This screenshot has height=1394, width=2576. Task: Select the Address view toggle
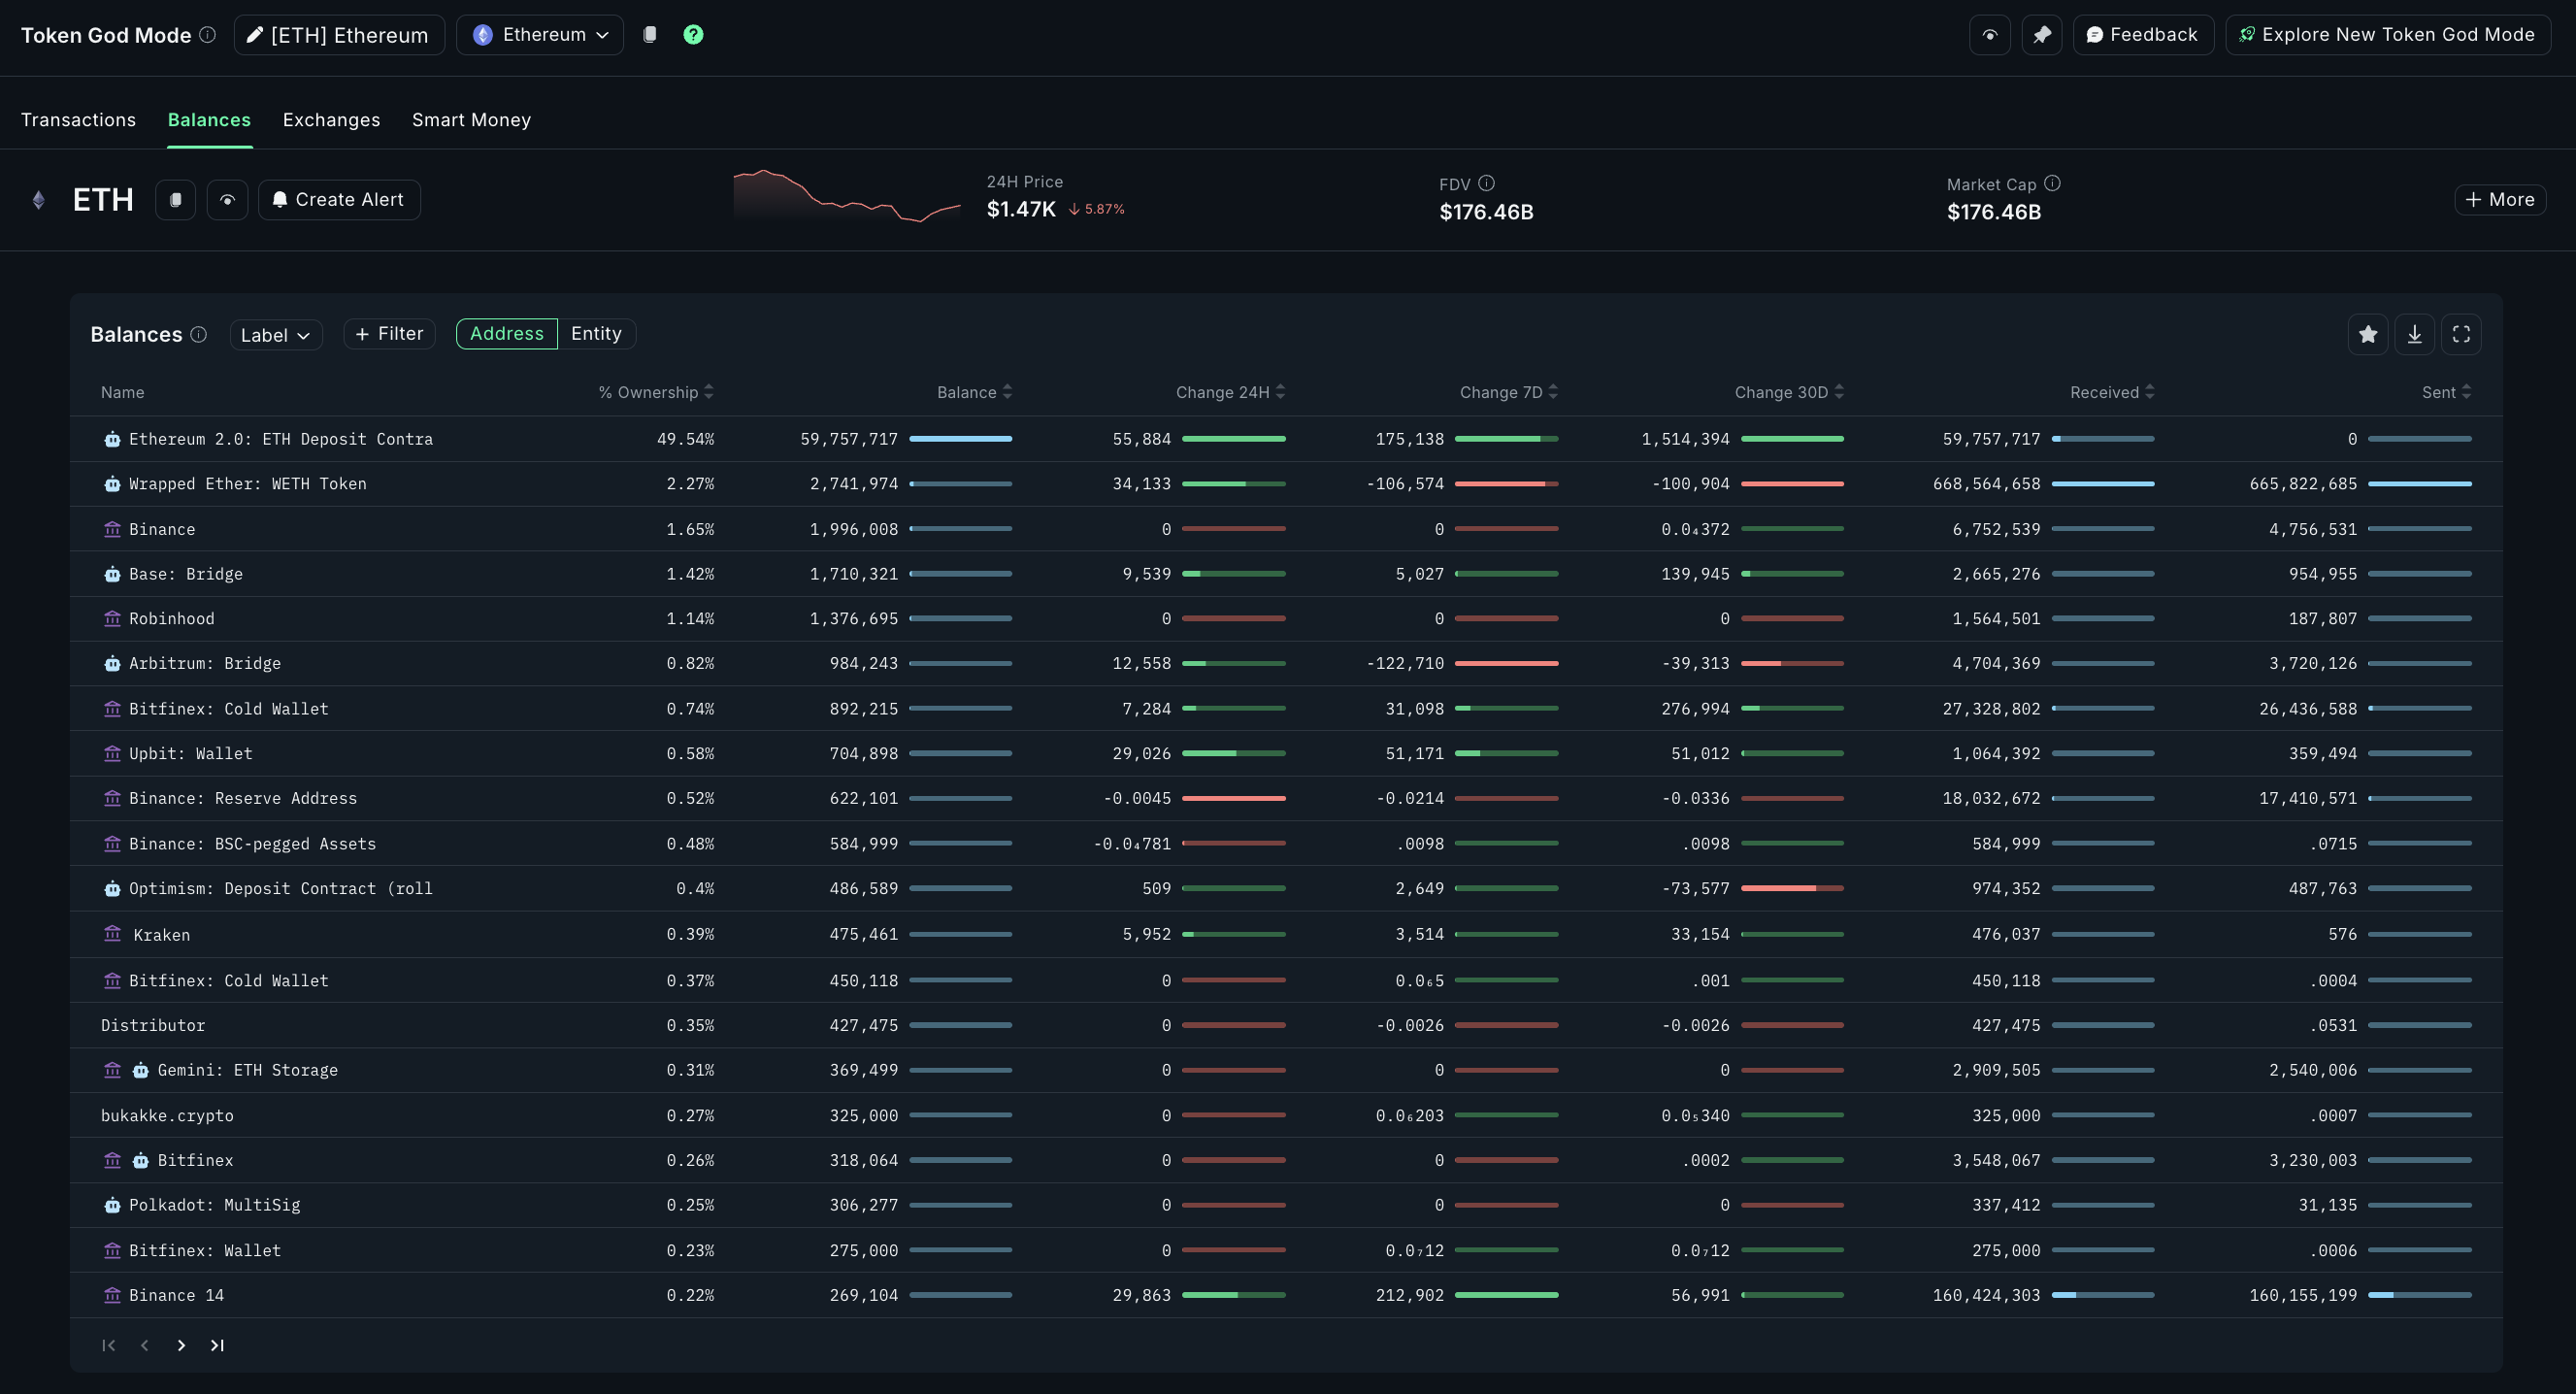[506, 333]
